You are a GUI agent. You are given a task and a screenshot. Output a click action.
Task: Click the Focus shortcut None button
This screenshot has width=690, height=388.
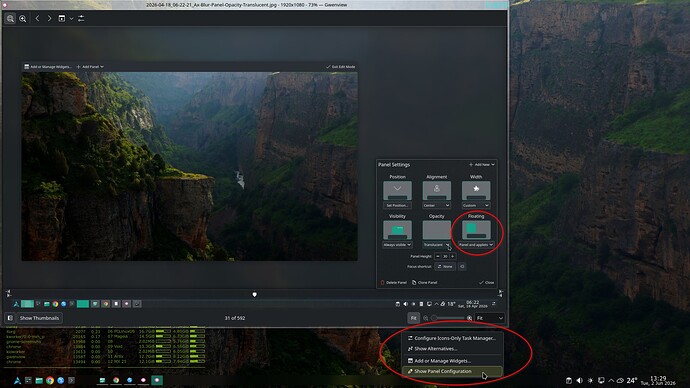(445, 267)
